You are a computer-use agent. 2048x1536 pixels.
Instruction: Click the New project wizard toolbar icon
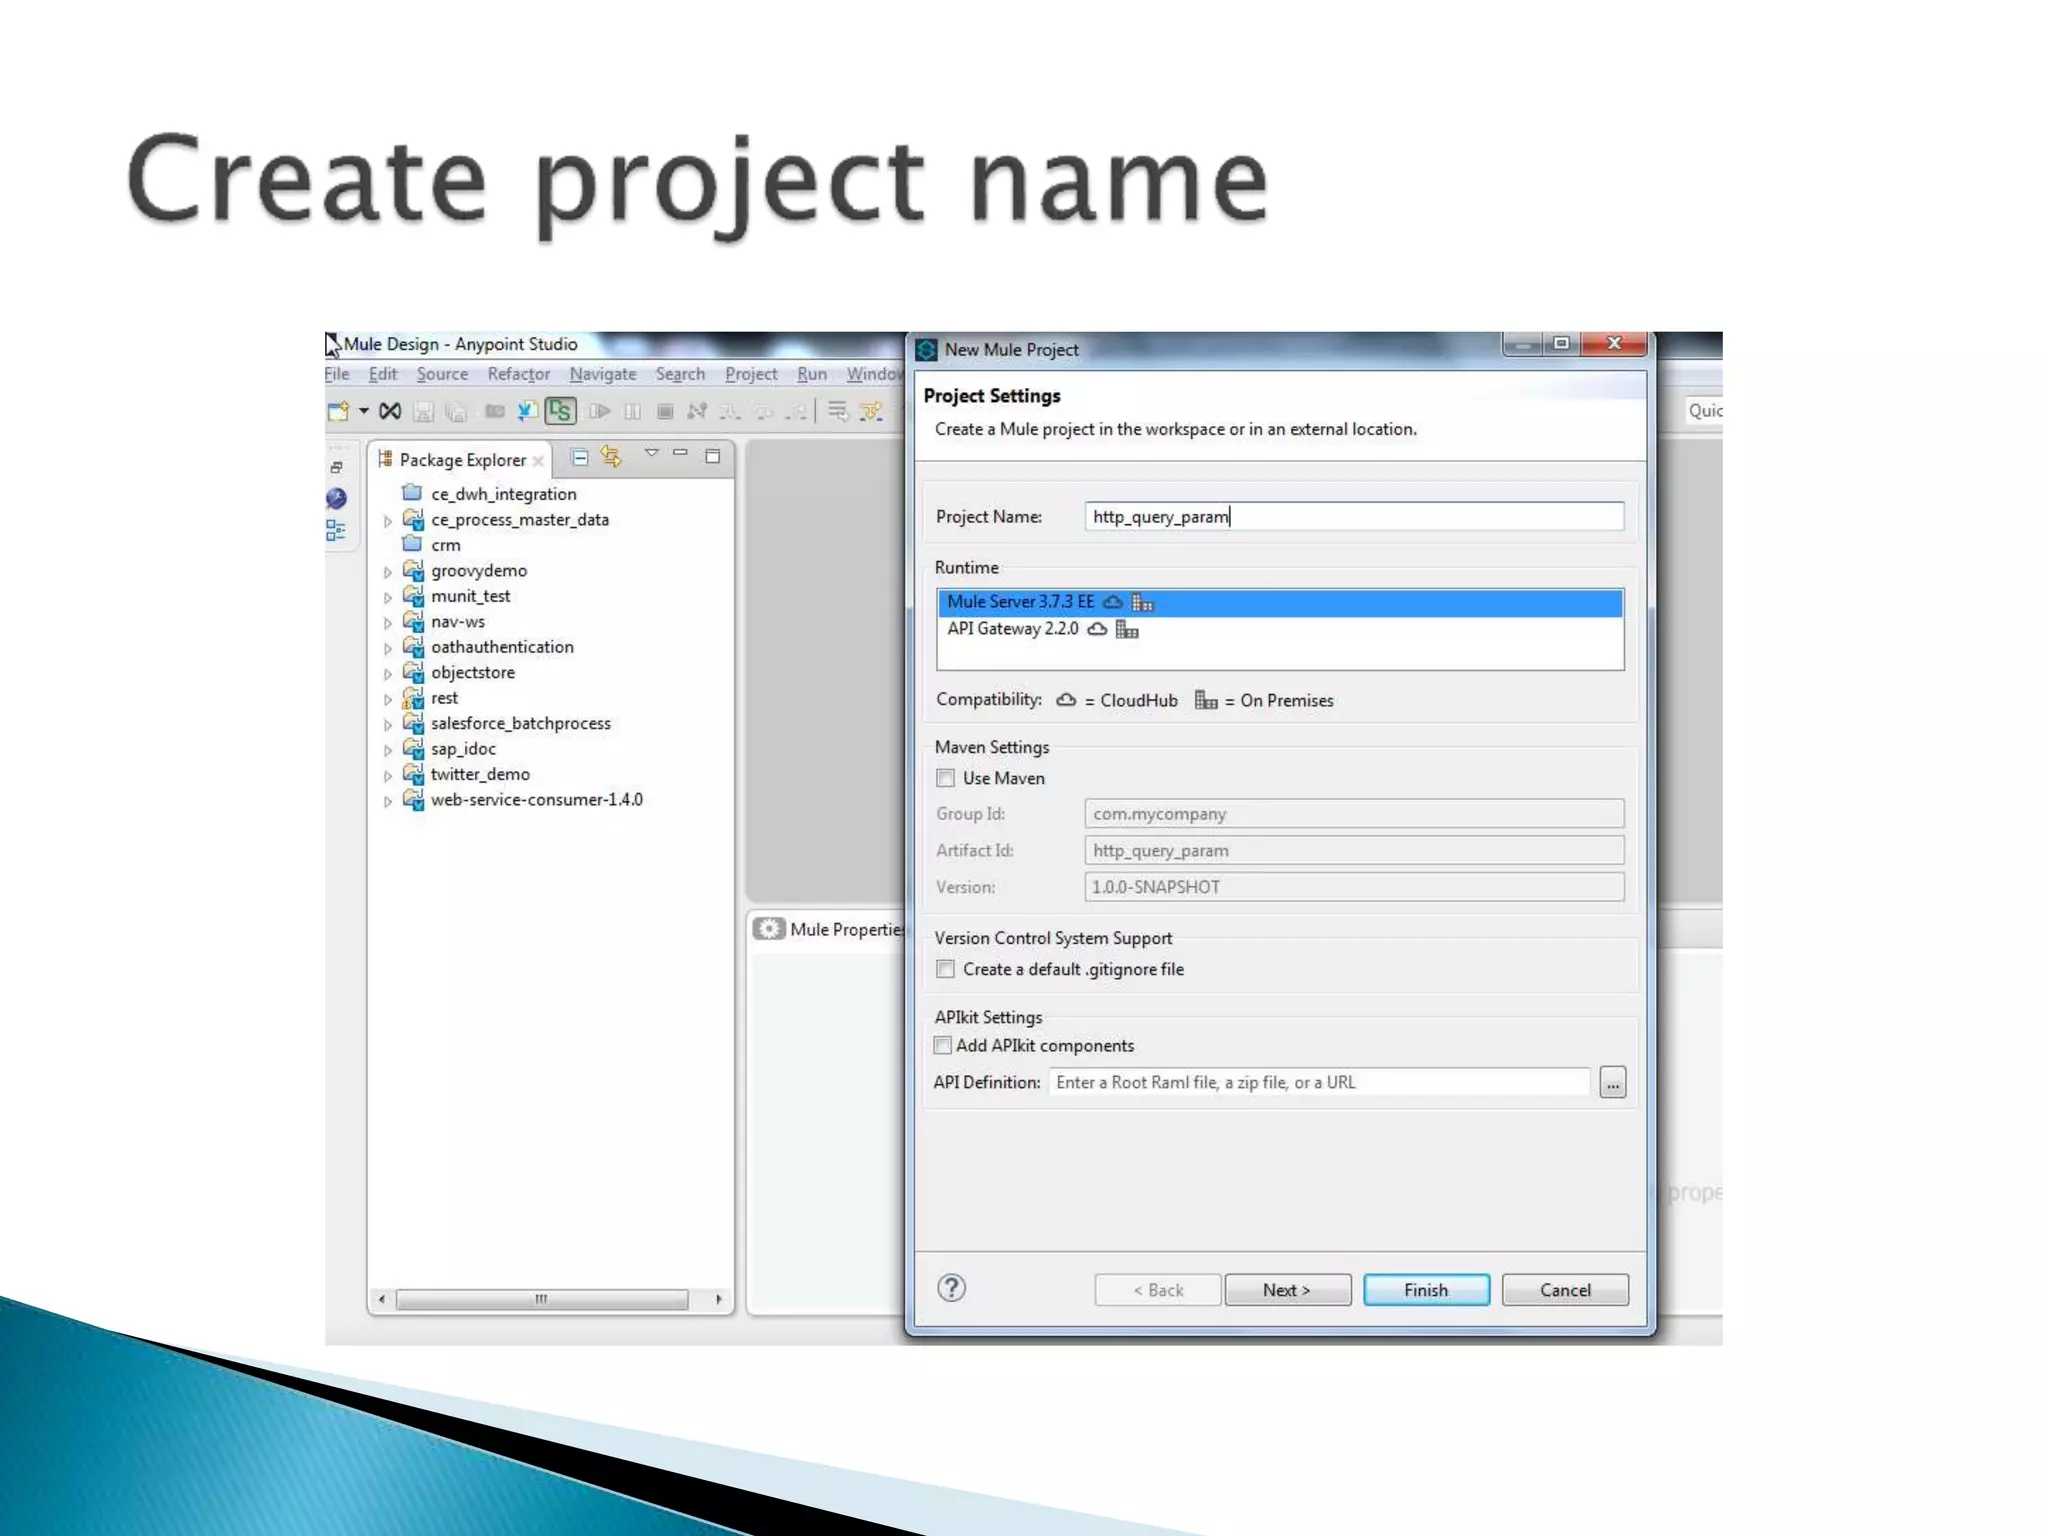(x=338, y=411)
